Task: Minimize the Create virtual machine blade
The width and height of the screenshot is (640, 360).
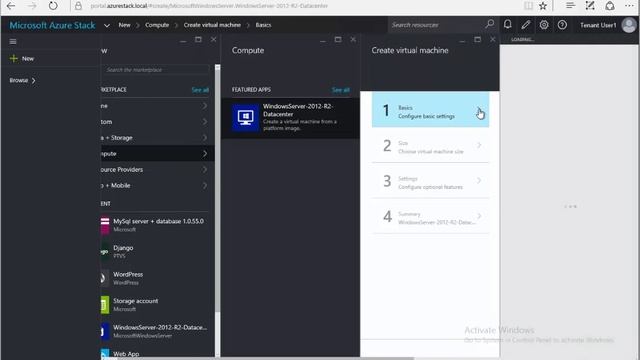Action: pos(462,40)
